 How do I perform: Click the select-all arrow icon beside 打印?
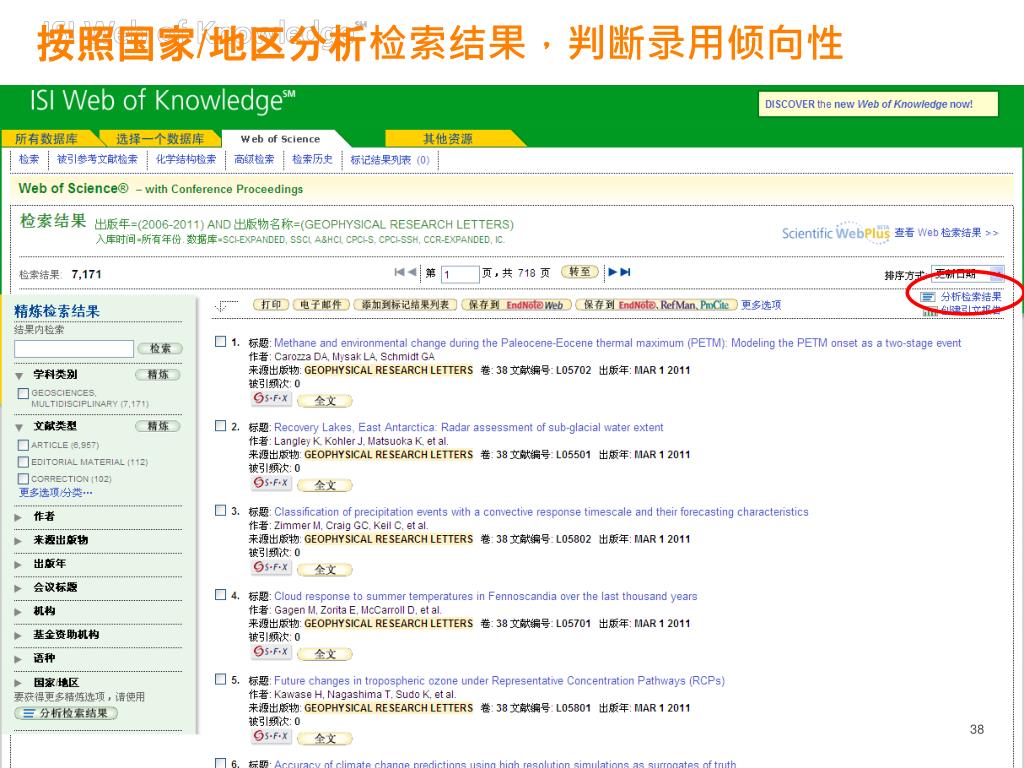(226, 305)
